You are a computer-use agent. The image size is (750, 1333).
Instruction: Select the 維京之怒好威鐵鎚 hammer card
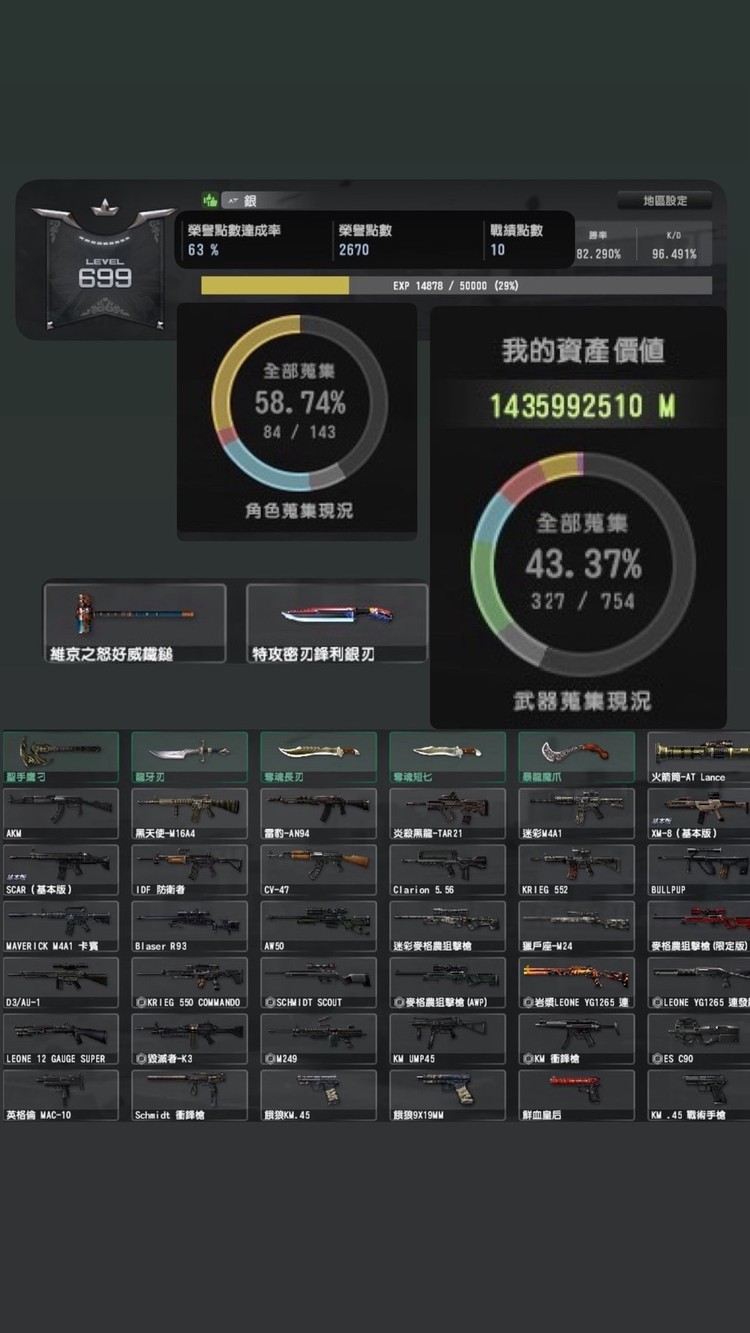click(x=134, y=623)
